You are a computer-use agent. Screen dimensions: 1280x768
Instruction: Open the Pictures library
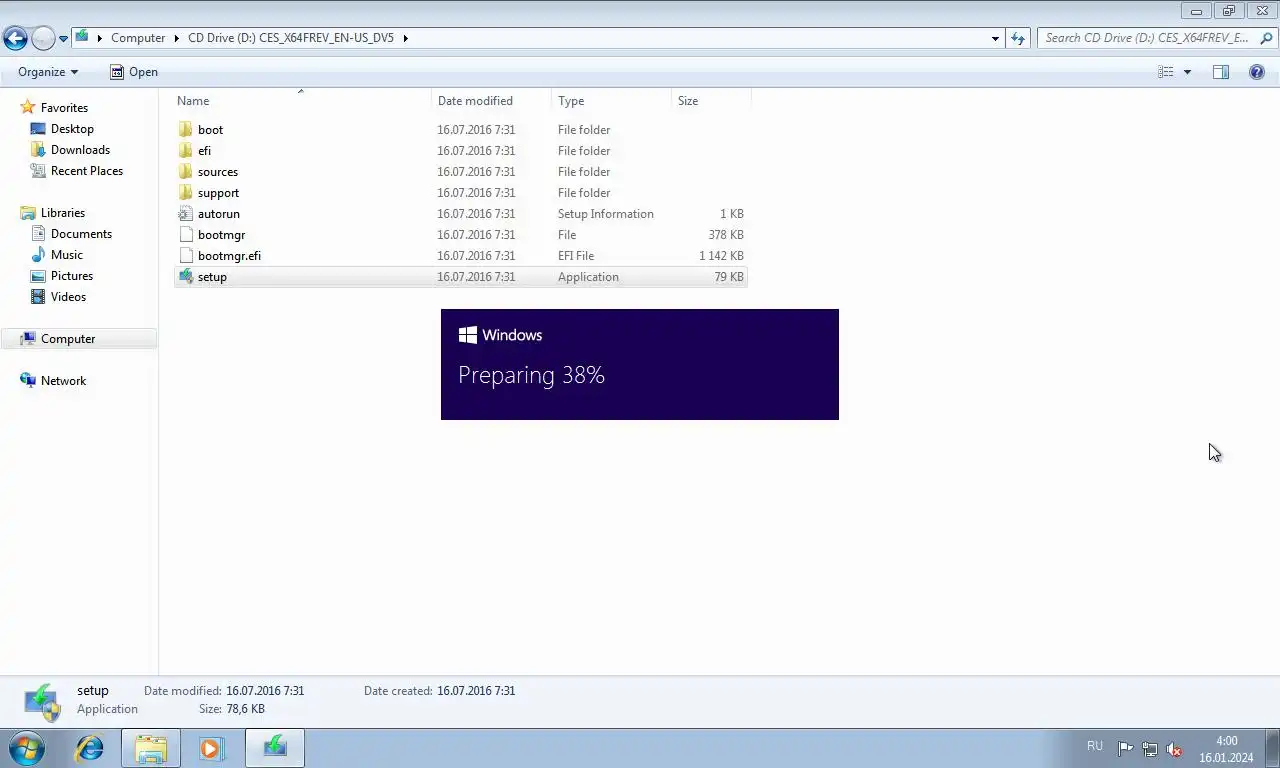coord(71,276)
